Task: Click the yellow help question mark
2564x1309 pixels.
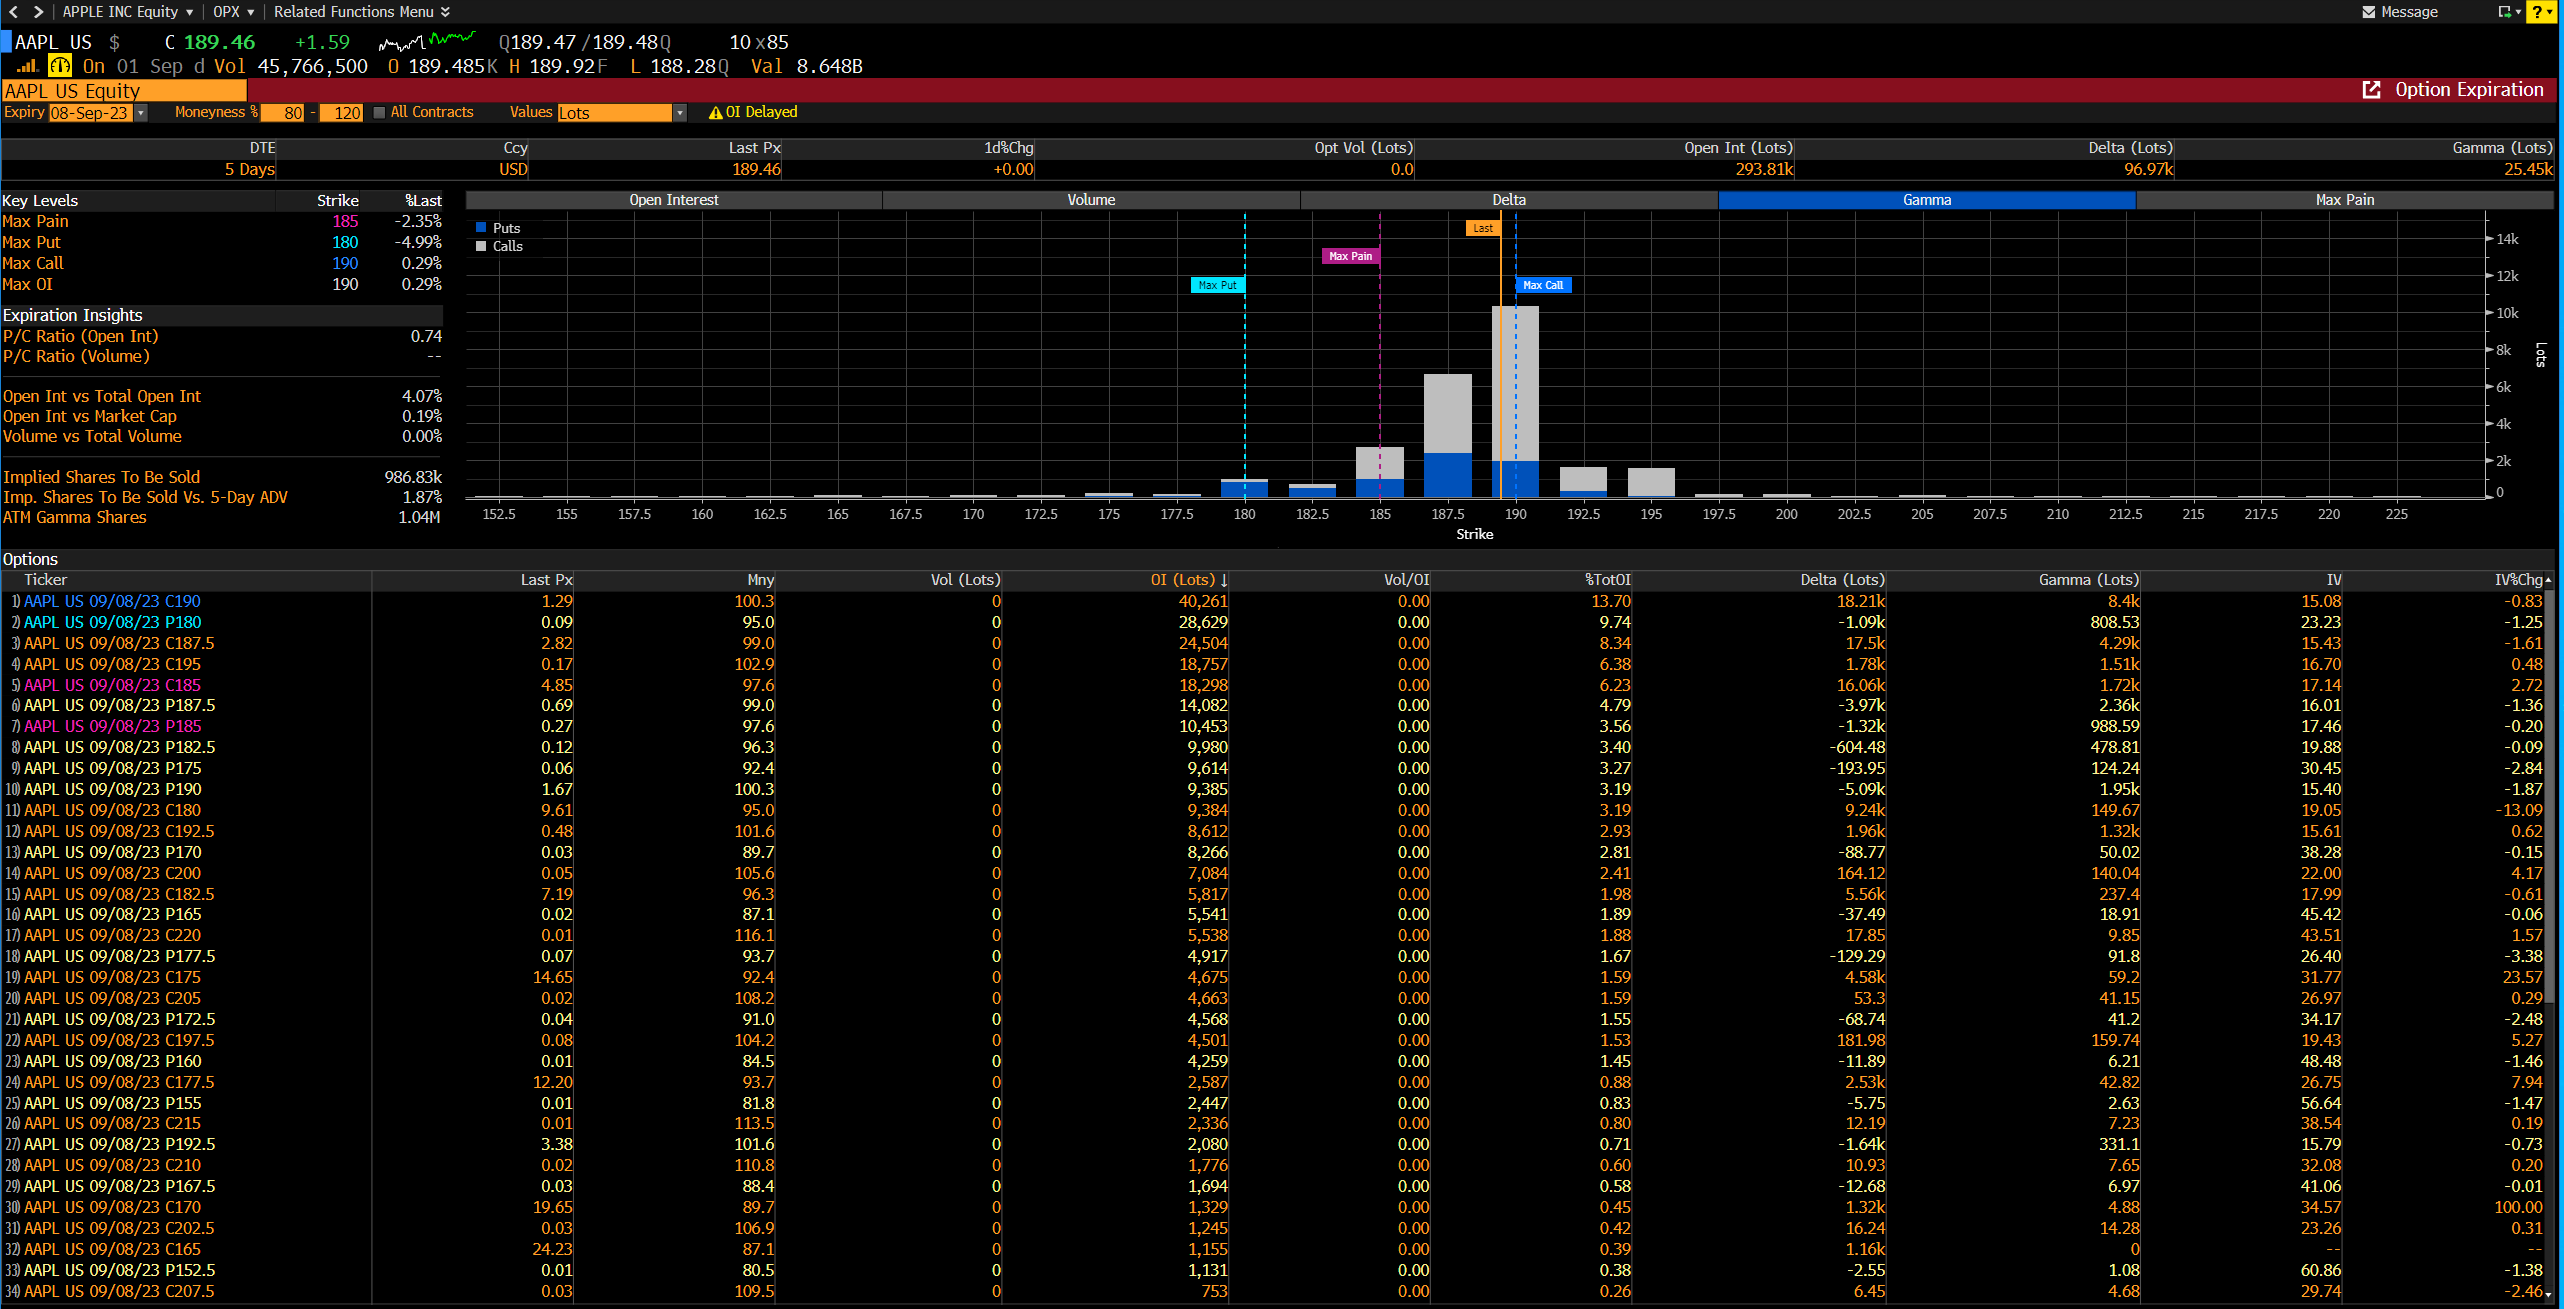Action: [x=2537, y=12]
